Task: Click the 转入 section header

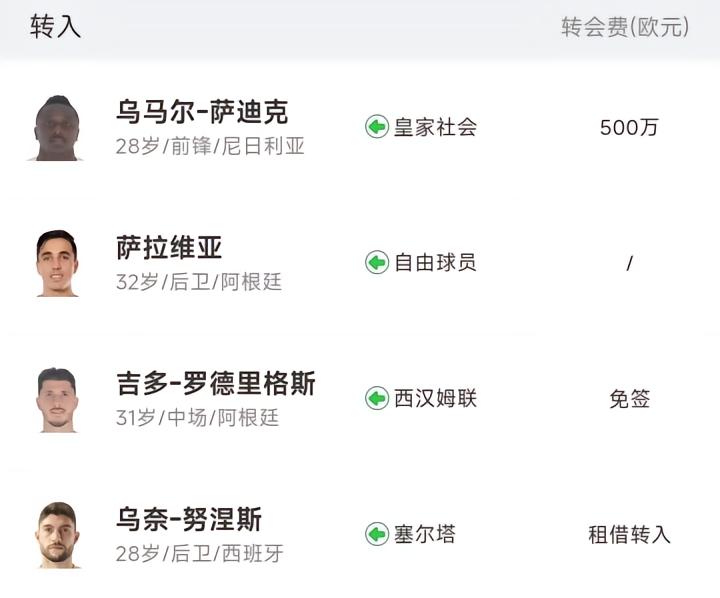Action: (56, 26)
